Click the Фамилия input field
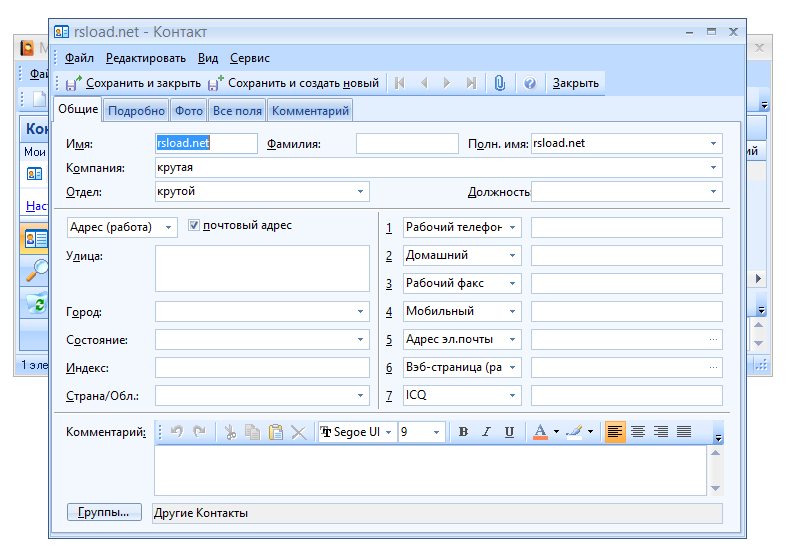This screenshot has height=559, width=793. 407,144
